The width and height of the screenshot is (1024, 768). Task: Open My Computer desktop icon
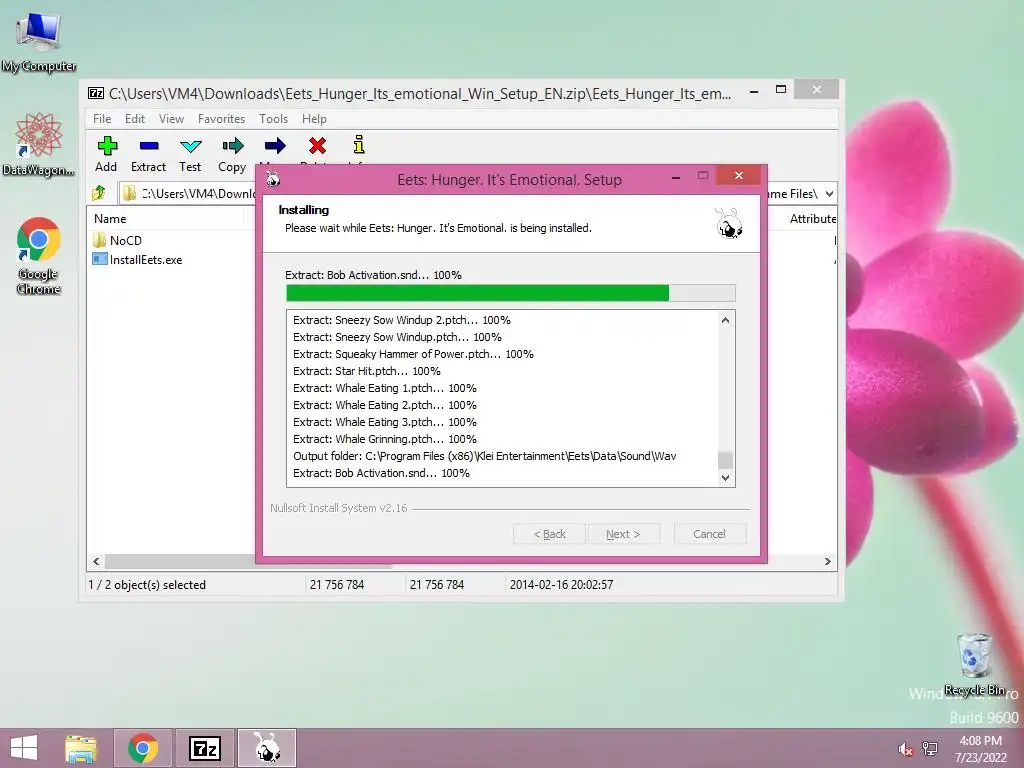39,40
